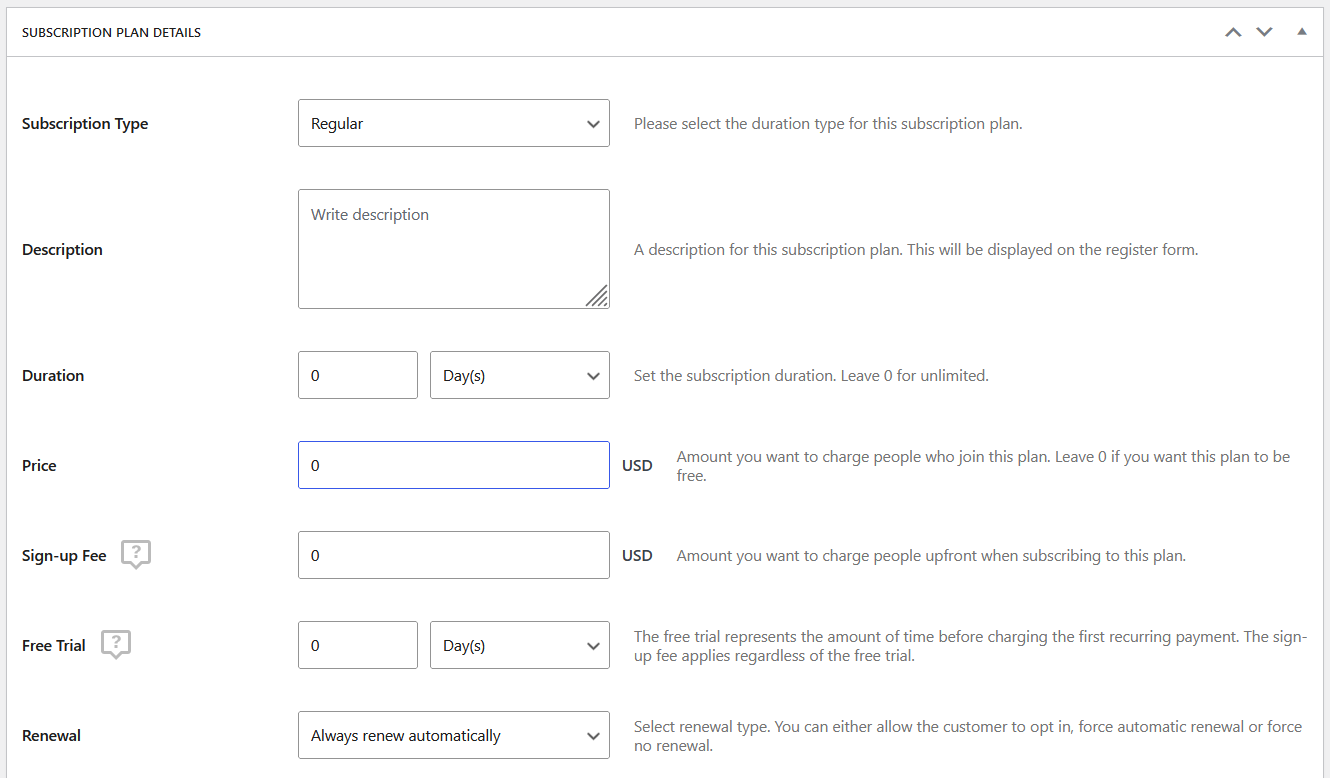Screen dimensions: 1330x778
Task: Click the Renewal field label
Action: pyautogui.click(x=51, y=735)
